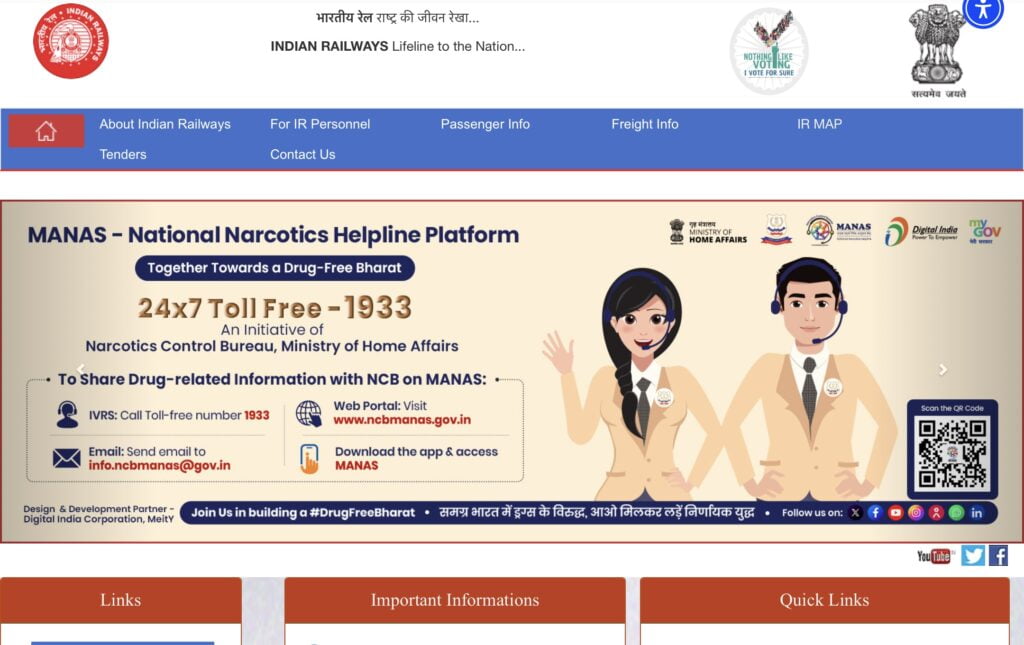Screen dimensions: 1024x645
Task: Click 24x7 Toll Free -1933 text
Action: click(x=274, y=307)
